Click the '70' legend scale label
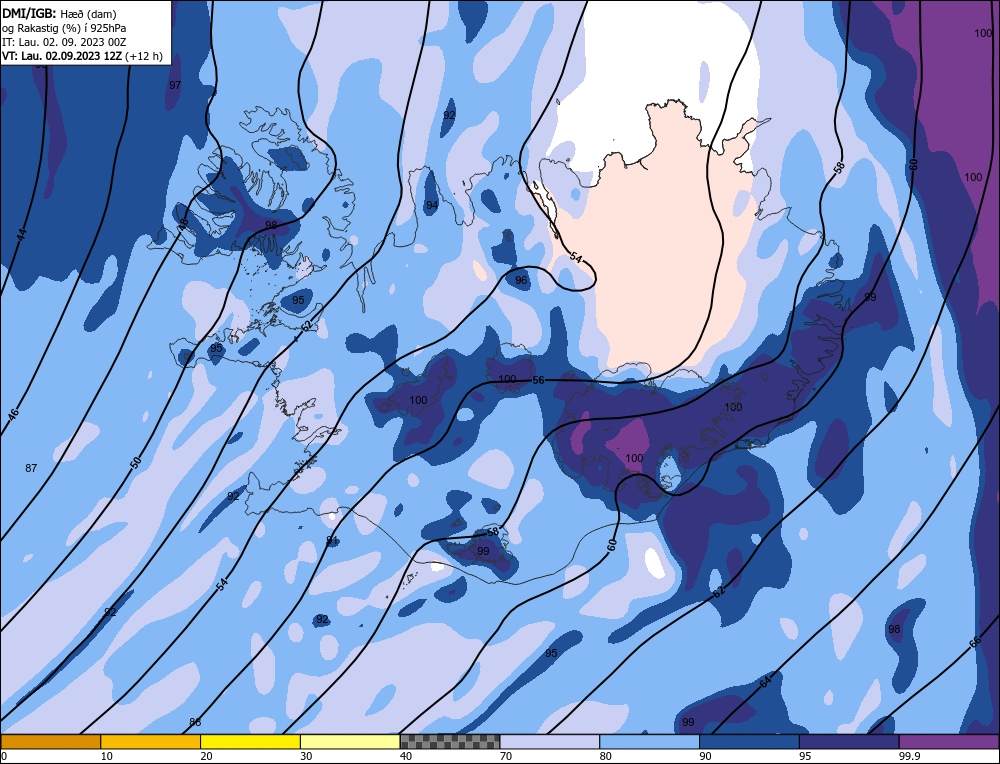 [506, 756]
